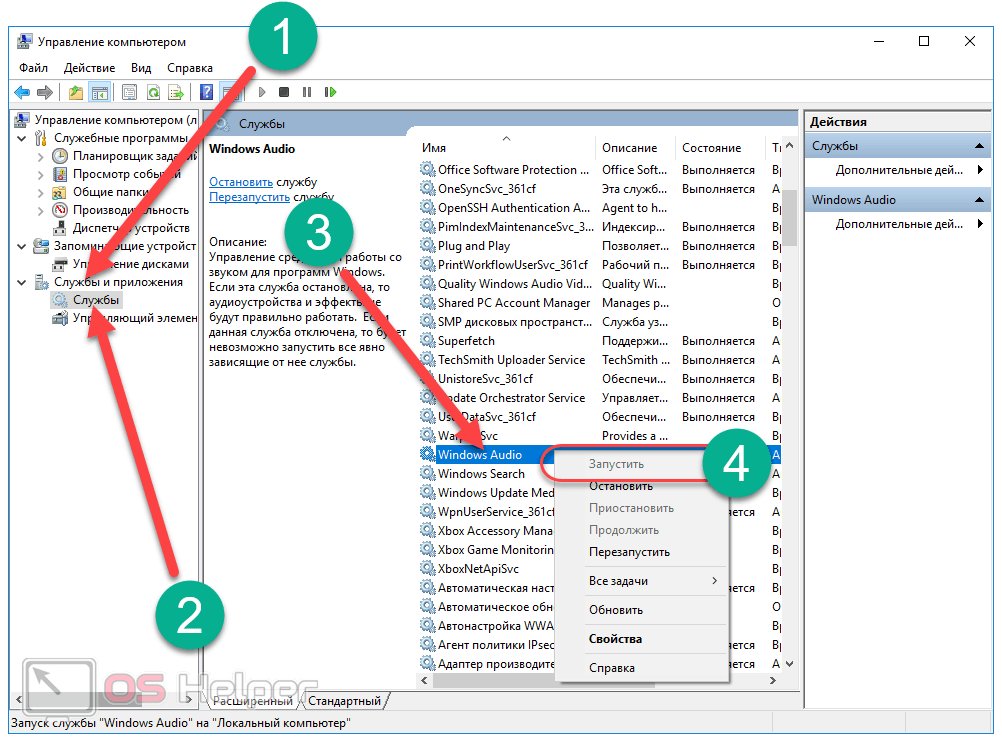Expand the Планировщик заданий tree node
Screen dimensions: 1002x743
pos(40,156)
